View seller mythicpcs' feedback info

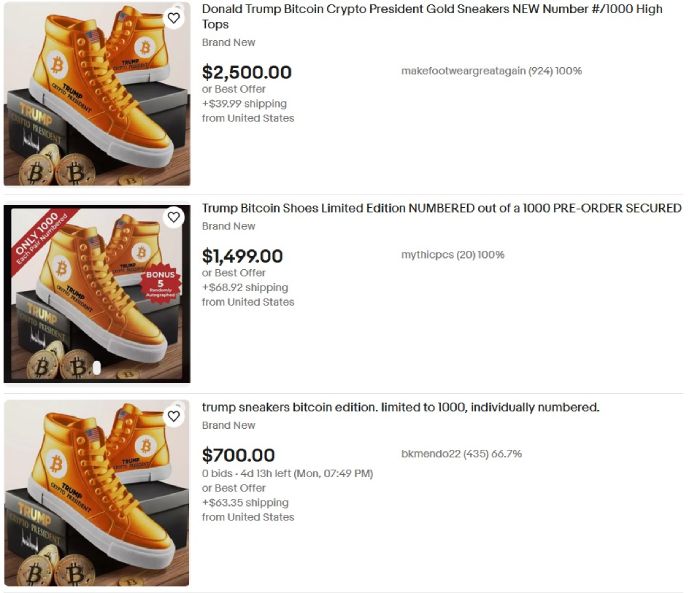(x=452, y=255)
